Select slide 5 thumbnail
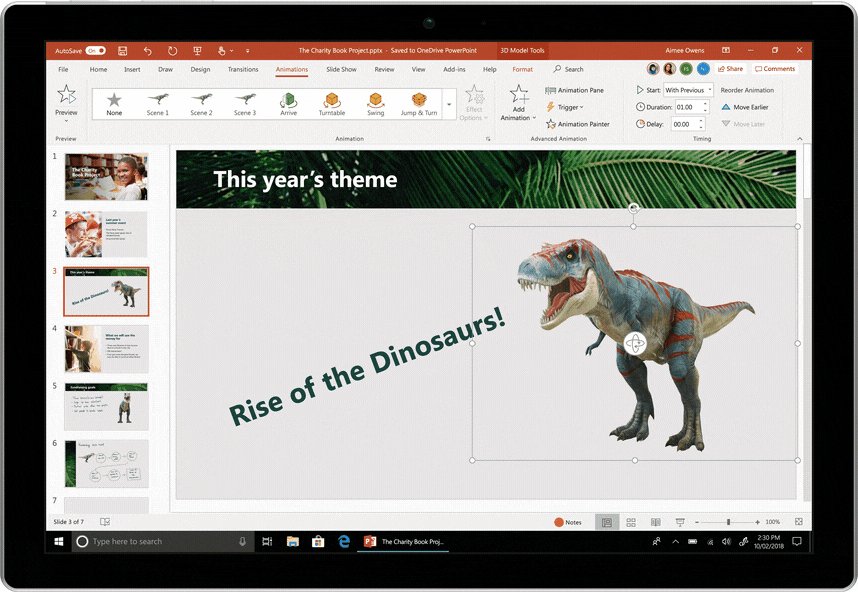This screenshot has width=858, height=592. click(x=106, y=407)
